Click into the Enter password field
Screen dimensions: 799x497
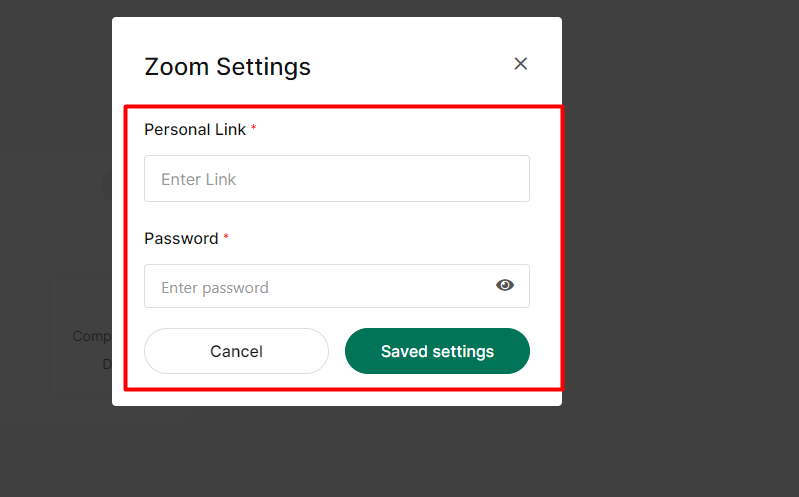point(320,287)
